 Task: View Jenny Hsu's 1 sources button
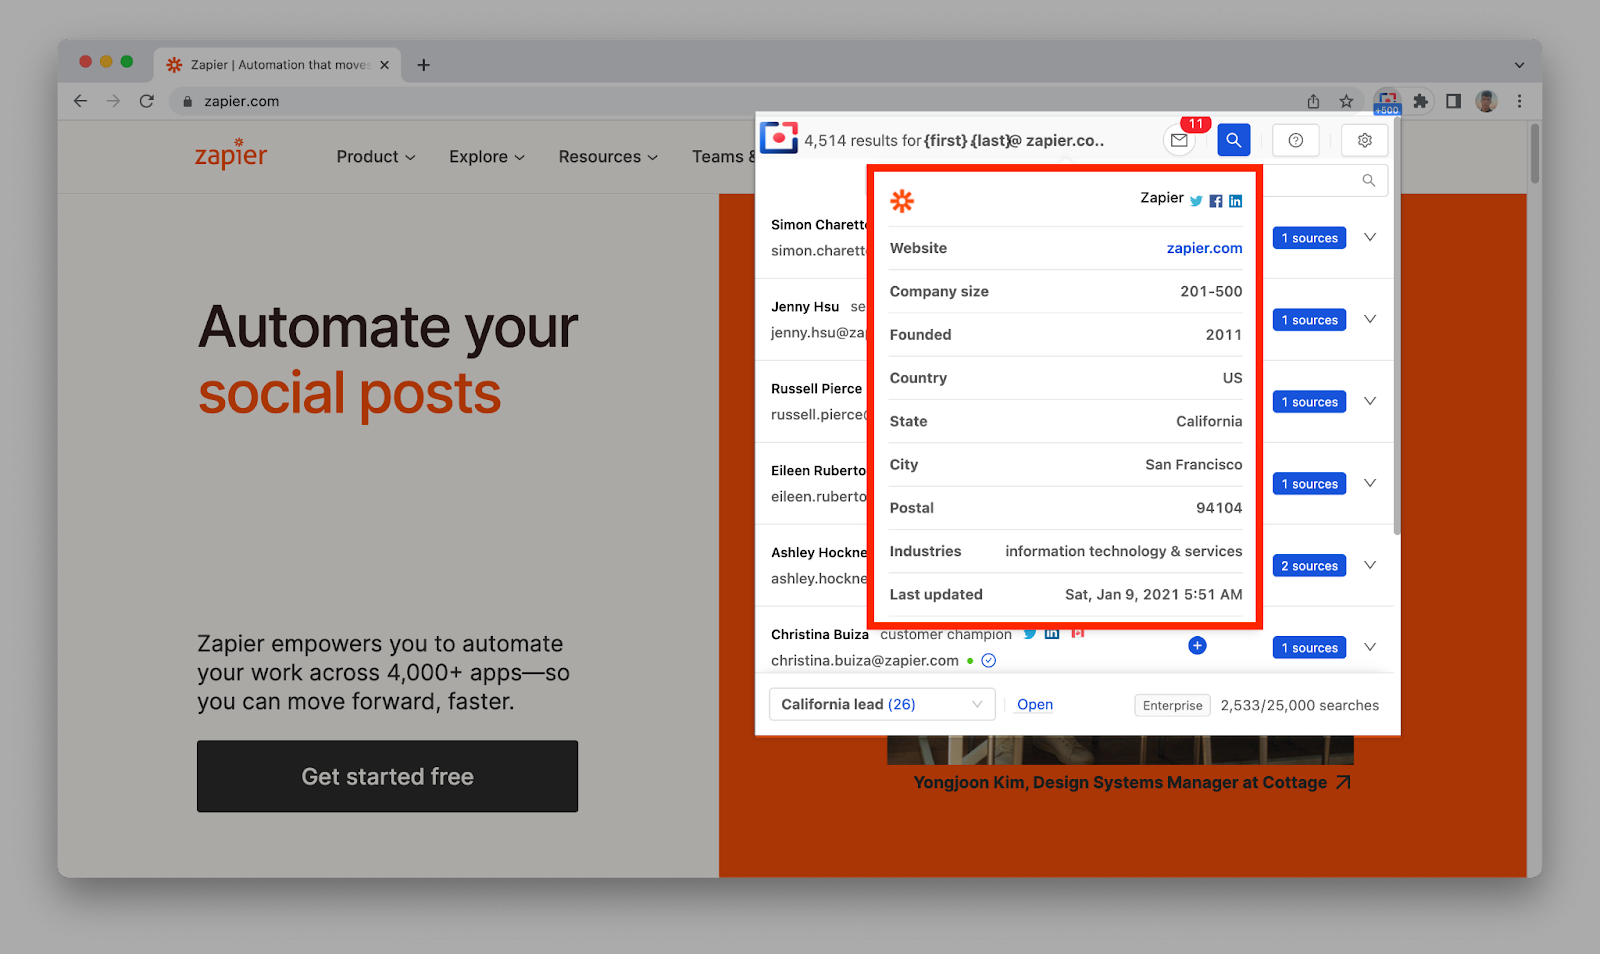pyautogui.click(x=1309, y=320)
